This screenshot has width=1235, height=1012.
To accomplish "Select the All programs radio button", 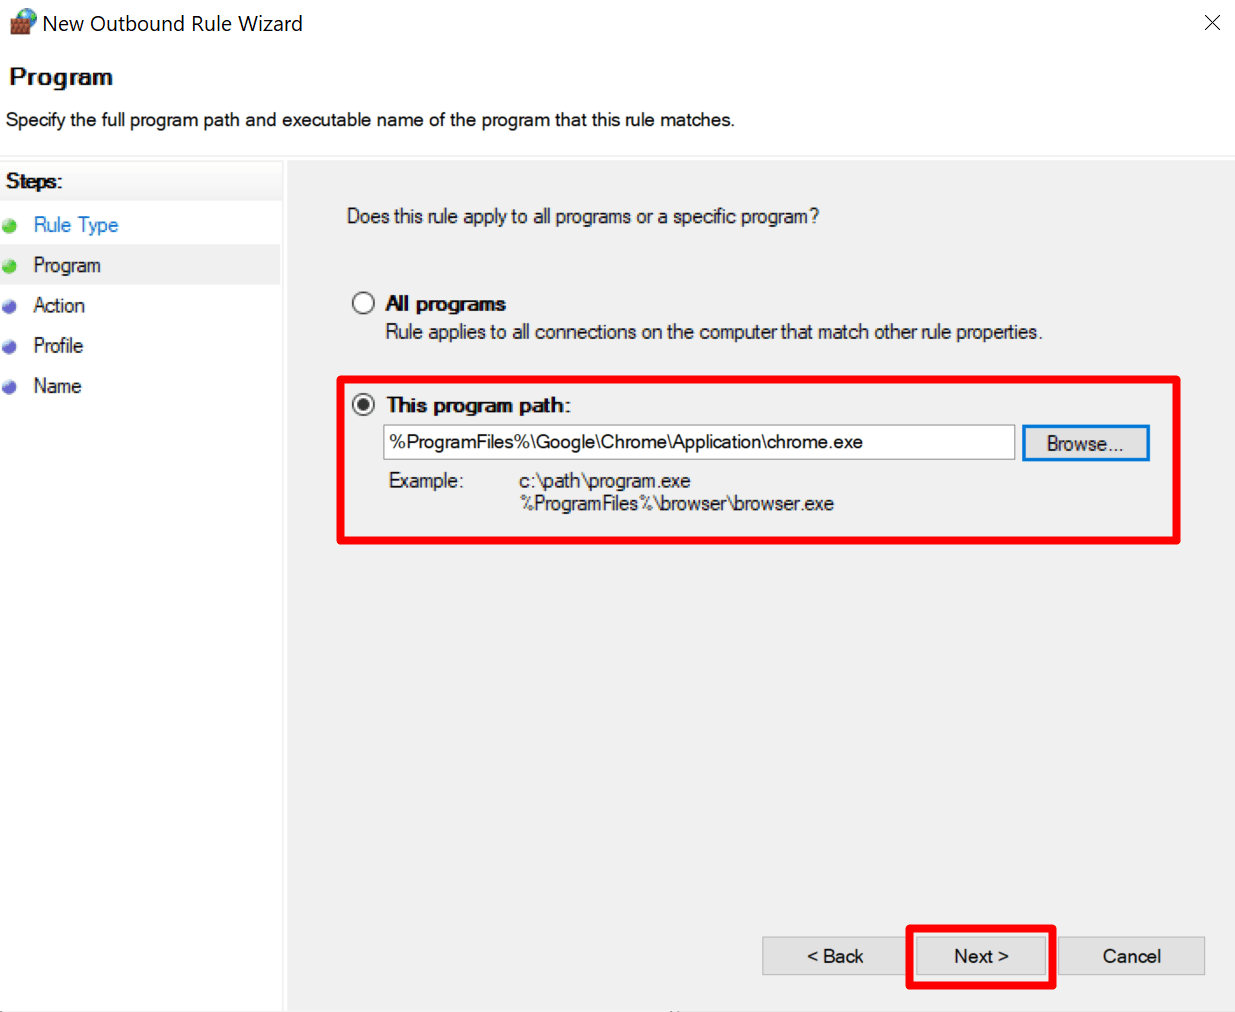I will pyautogui.click(x=363, y=303).
